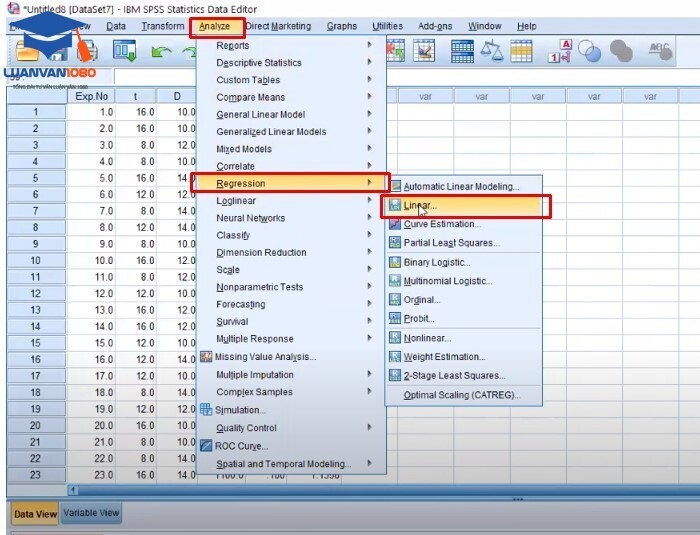The width and height of the screenshot is (700, 535).
Task: Open Missing Value Analysis from Analyze menu
Action: point(265,357)
